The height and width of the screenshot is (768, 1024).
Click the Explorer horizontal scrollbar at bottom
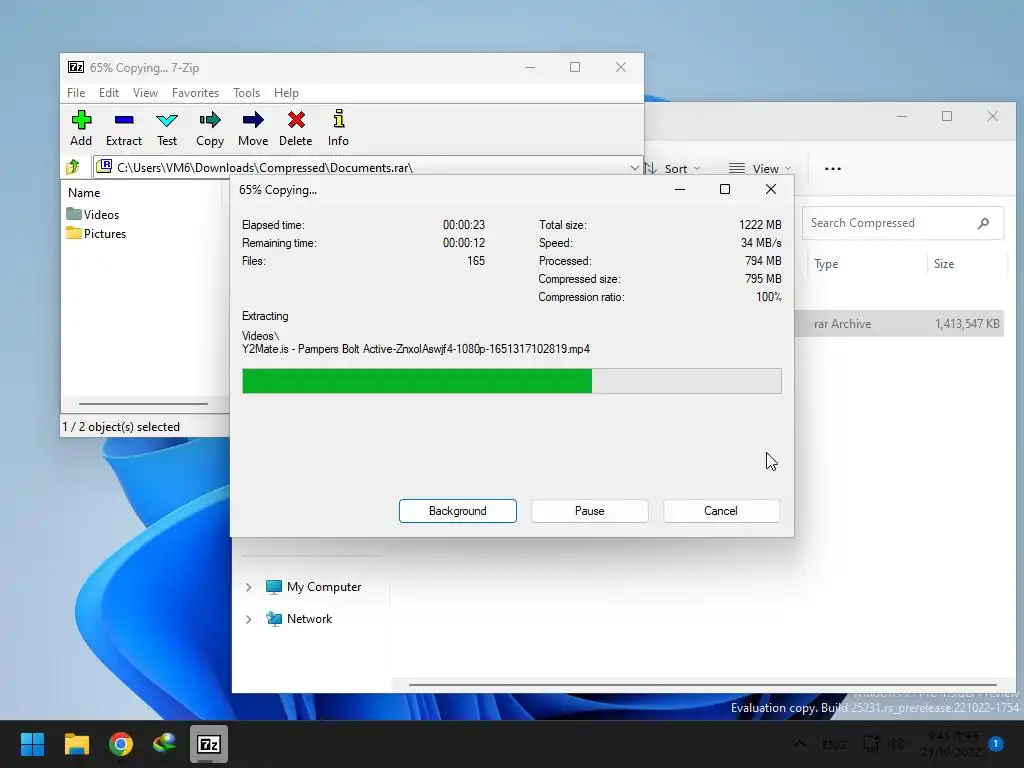[x=702, y=684]
